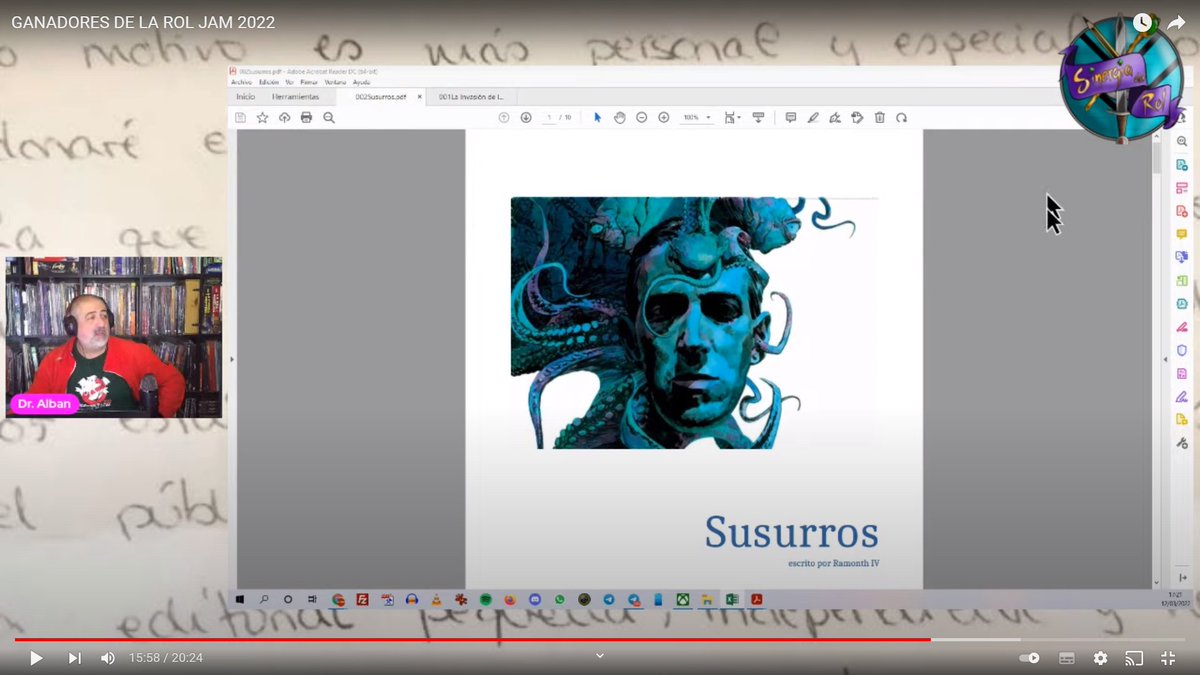The height and width of the screenshot is (675, 1200).
Task: Skip to the next video
Action: pyautogui.click(x=74, y=658)
